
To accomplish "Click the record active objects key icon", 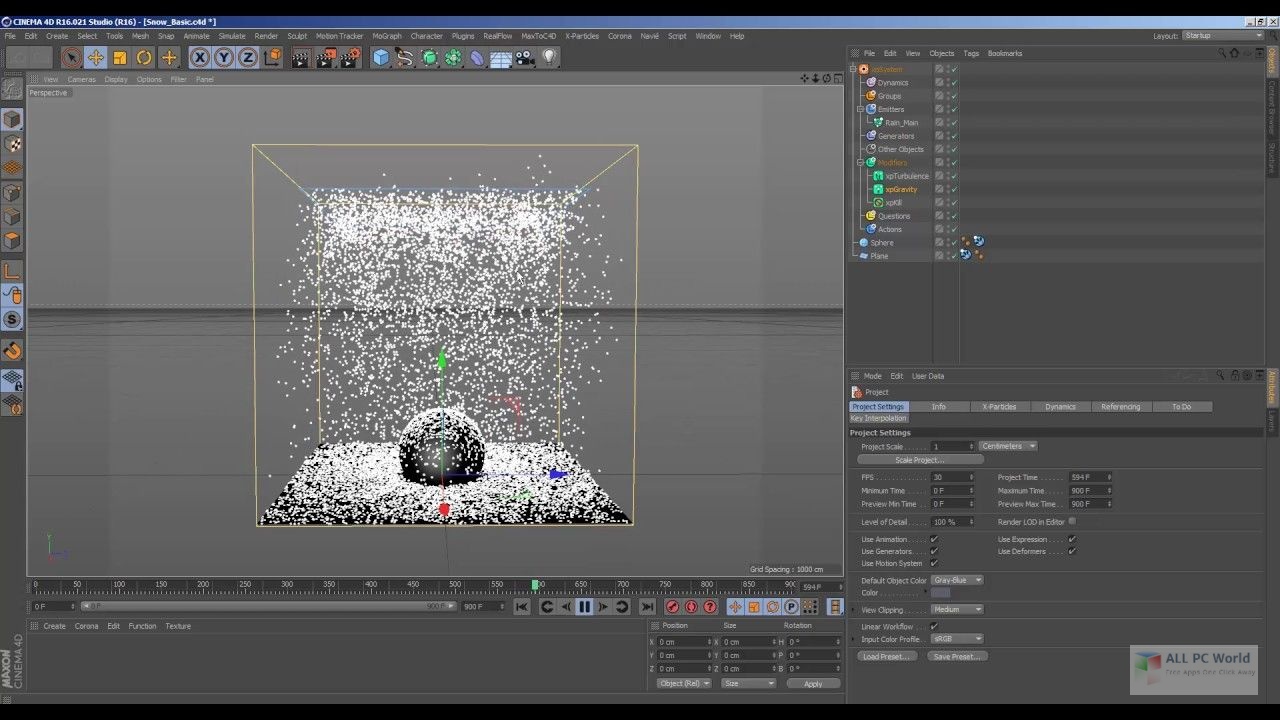I will [x=673, y=607].
